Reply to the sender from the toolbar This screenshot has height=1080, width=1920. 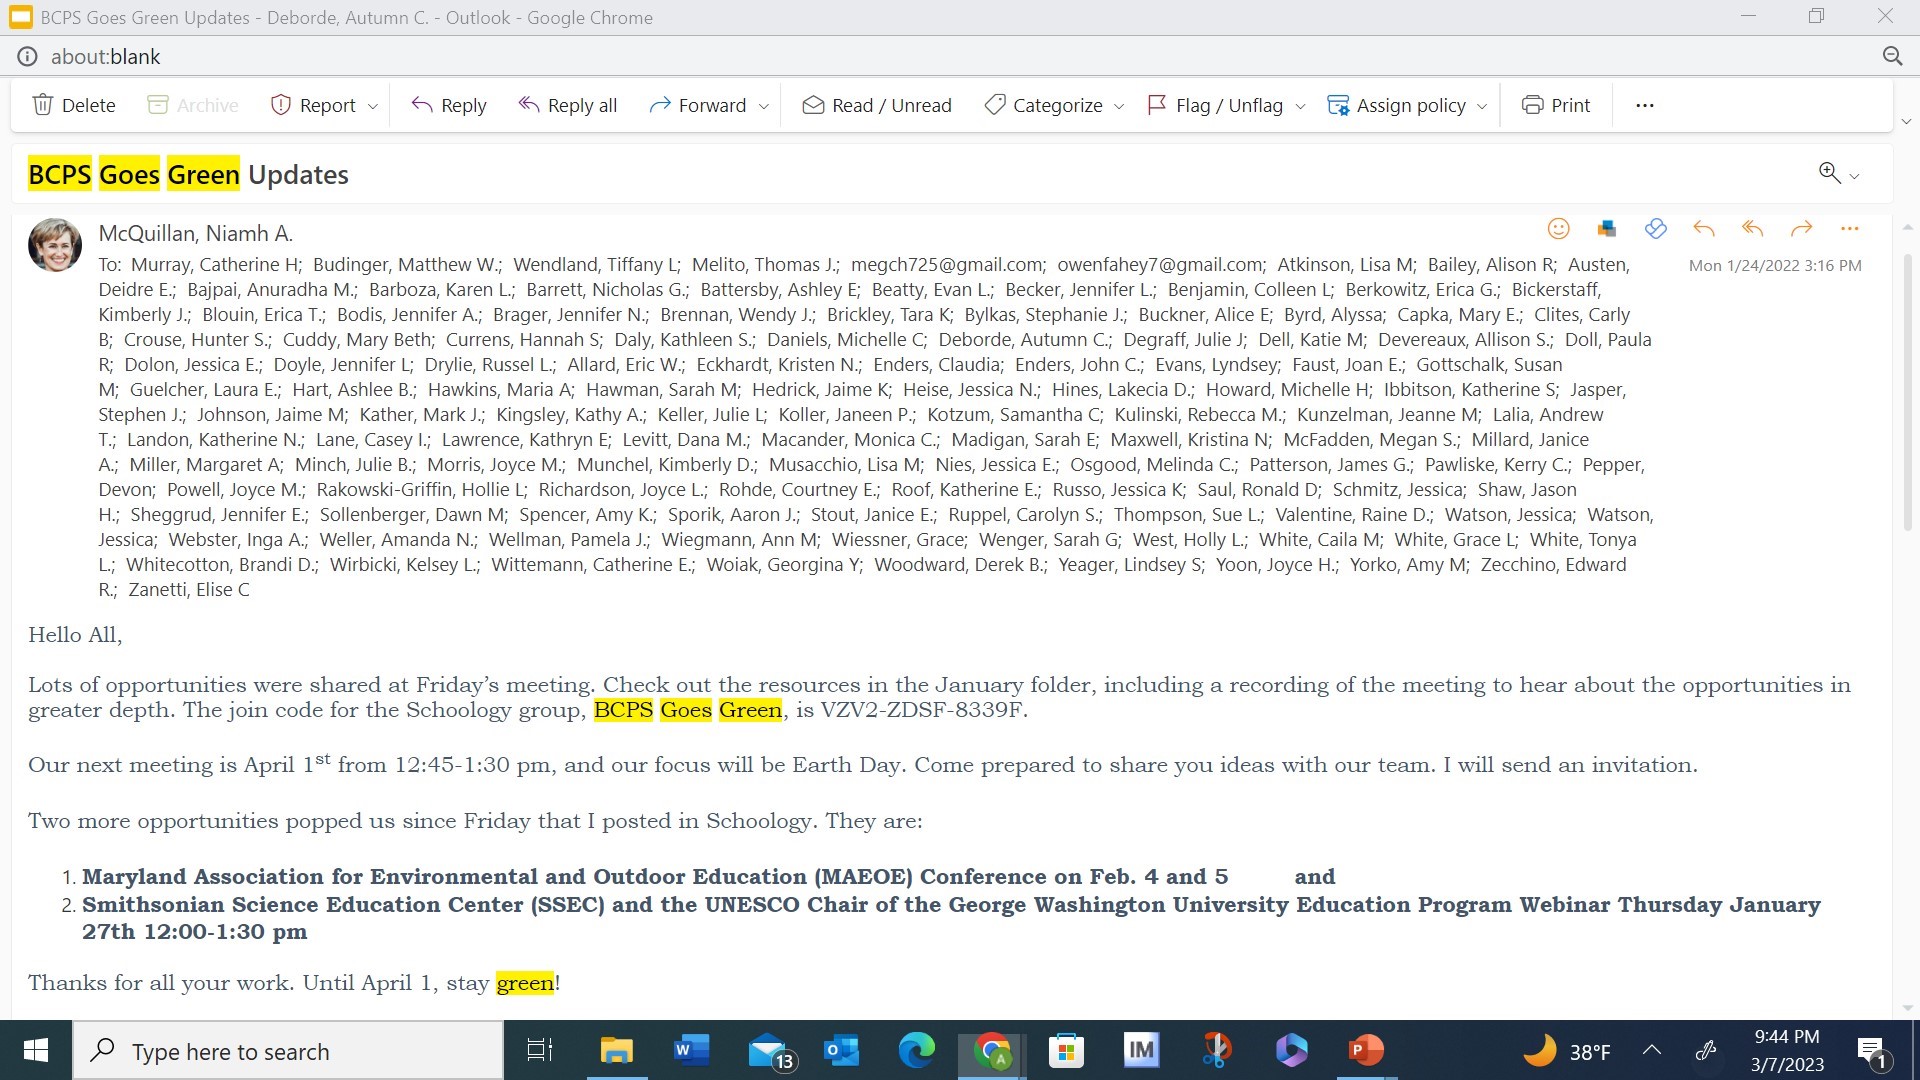pyautogui.click(x=449, y=105)
